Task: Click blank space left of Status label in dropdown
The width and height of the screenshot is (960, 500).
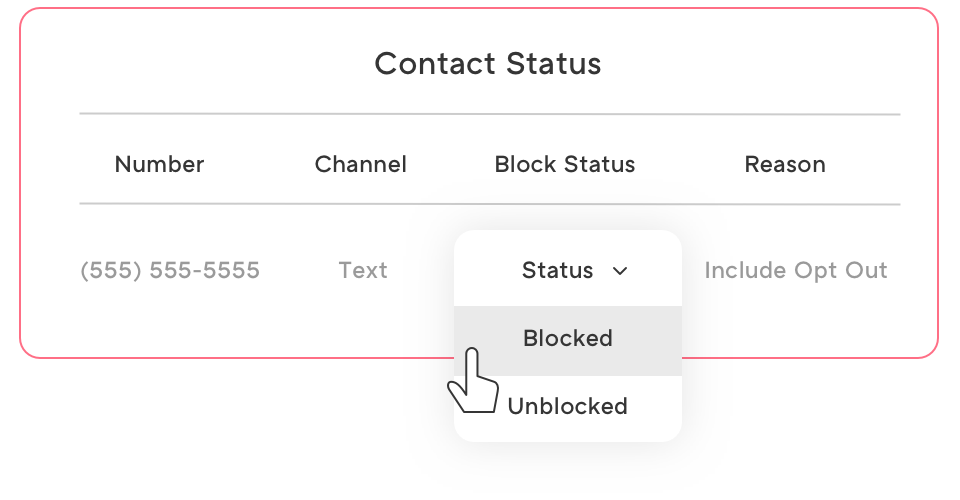Action: [x=487, y=270]
